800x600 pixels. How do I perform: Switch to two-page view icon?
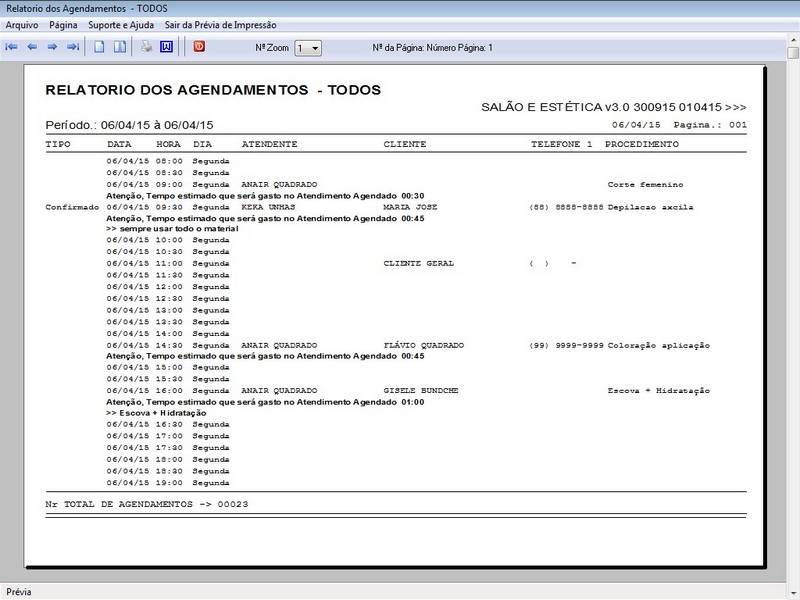119,47
